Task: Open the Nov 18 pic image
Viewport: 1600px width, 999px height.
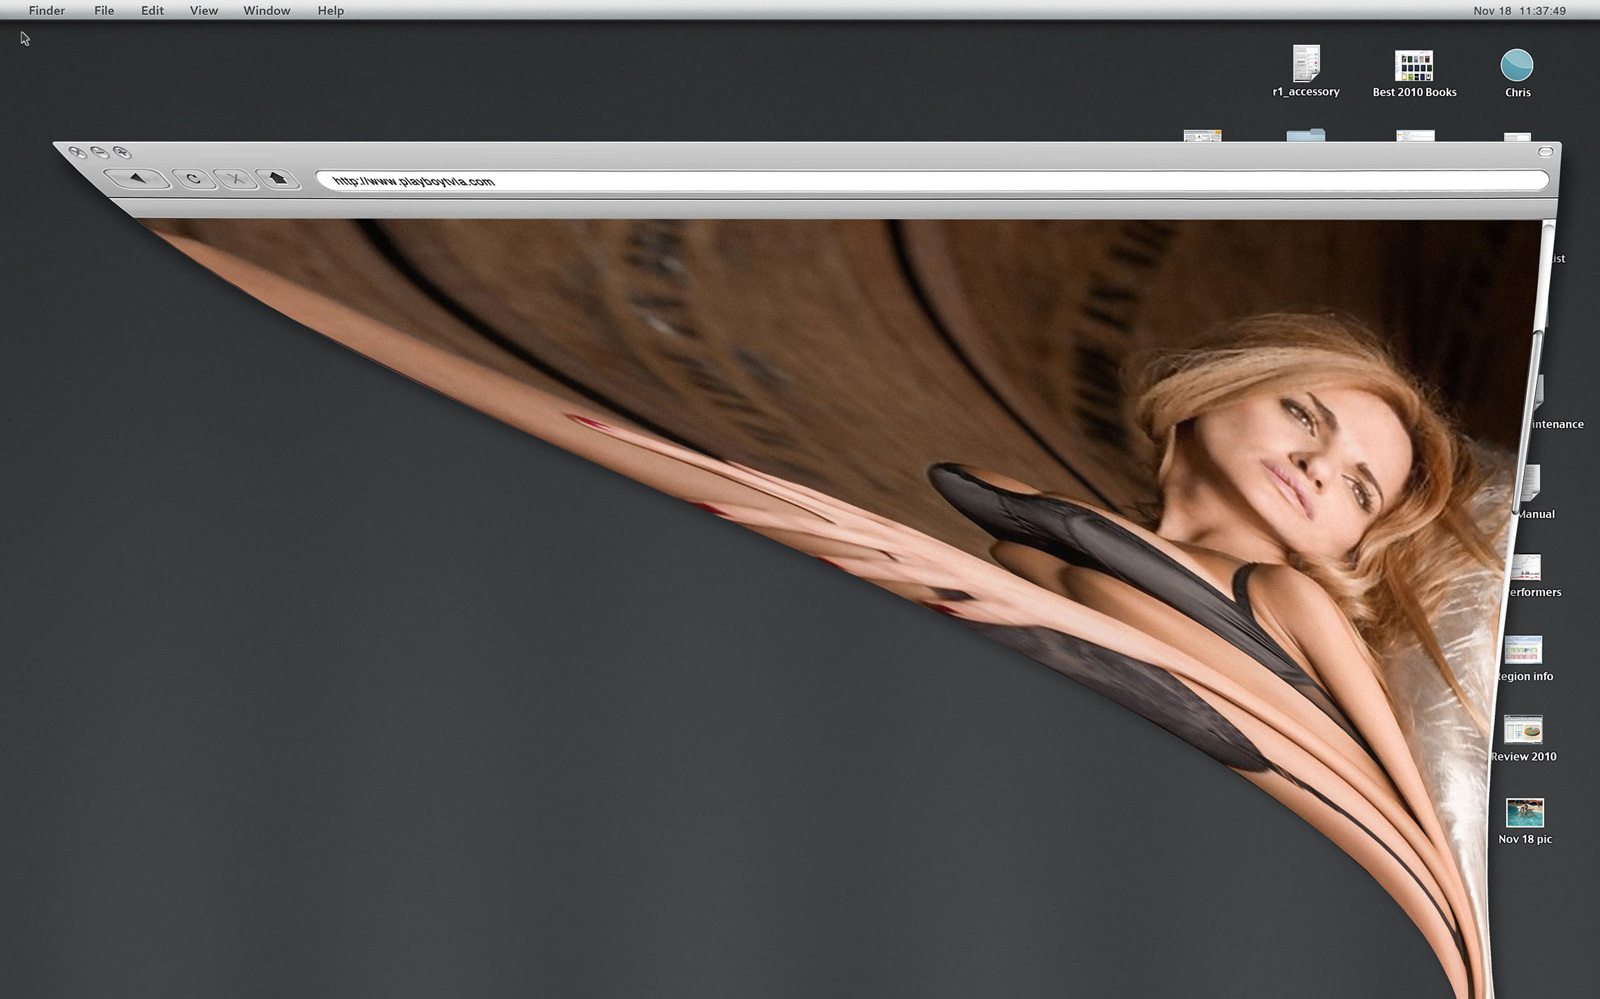Action: [x=1524, y=812]
